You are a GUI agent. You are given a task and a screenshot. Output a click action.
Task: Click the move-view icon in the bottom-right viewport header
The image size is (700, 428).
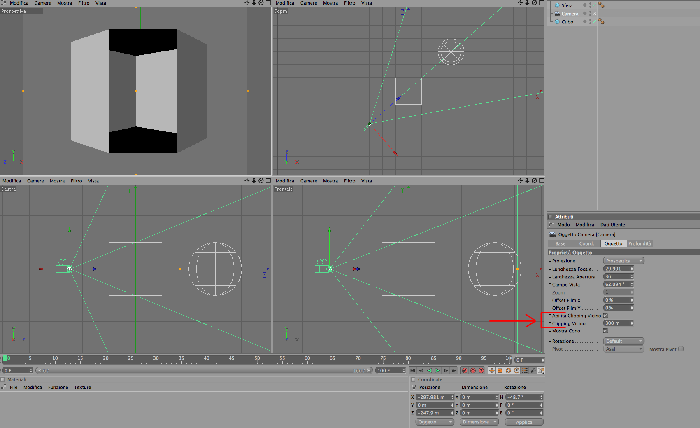coord(520,181)
